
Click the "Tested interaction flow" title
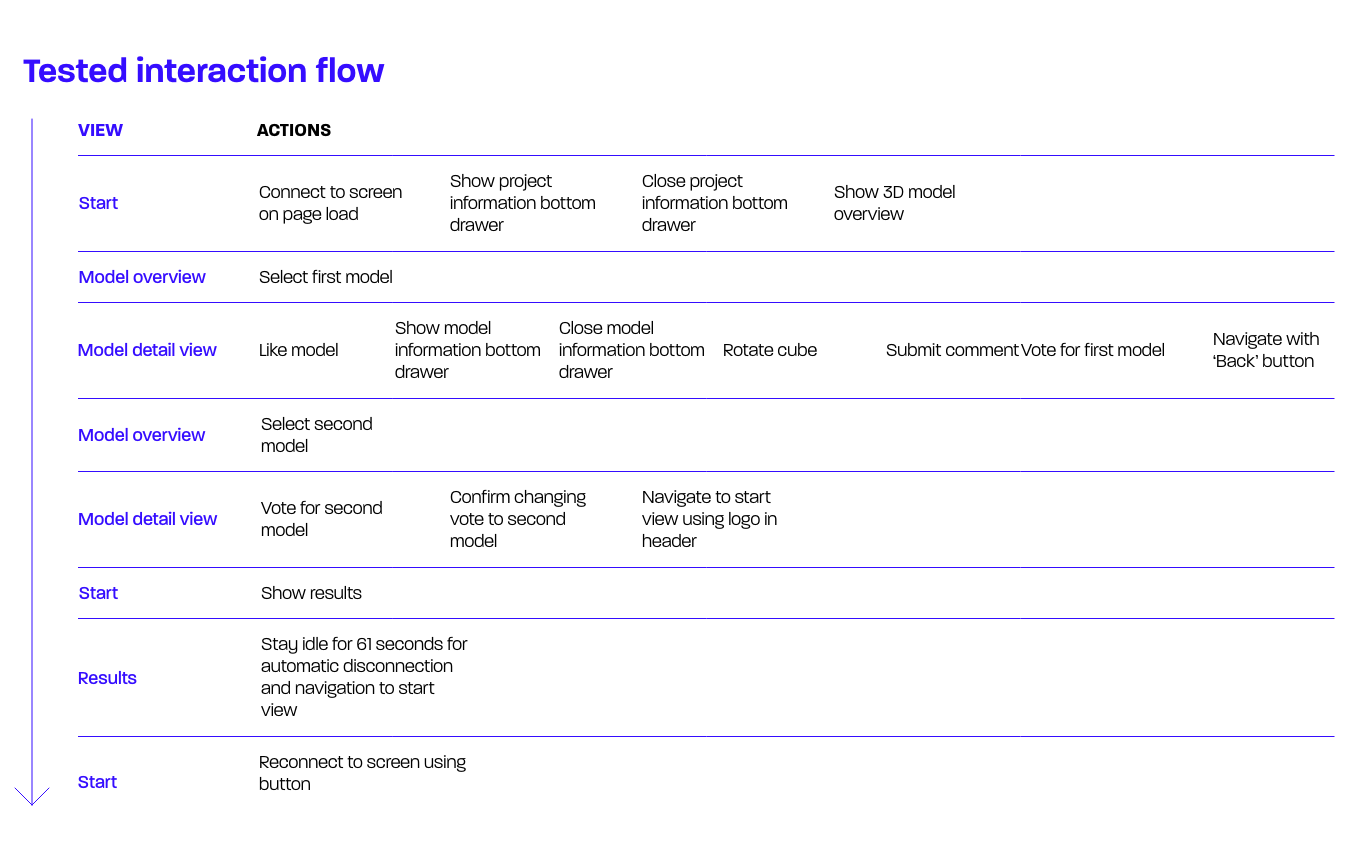204,71
